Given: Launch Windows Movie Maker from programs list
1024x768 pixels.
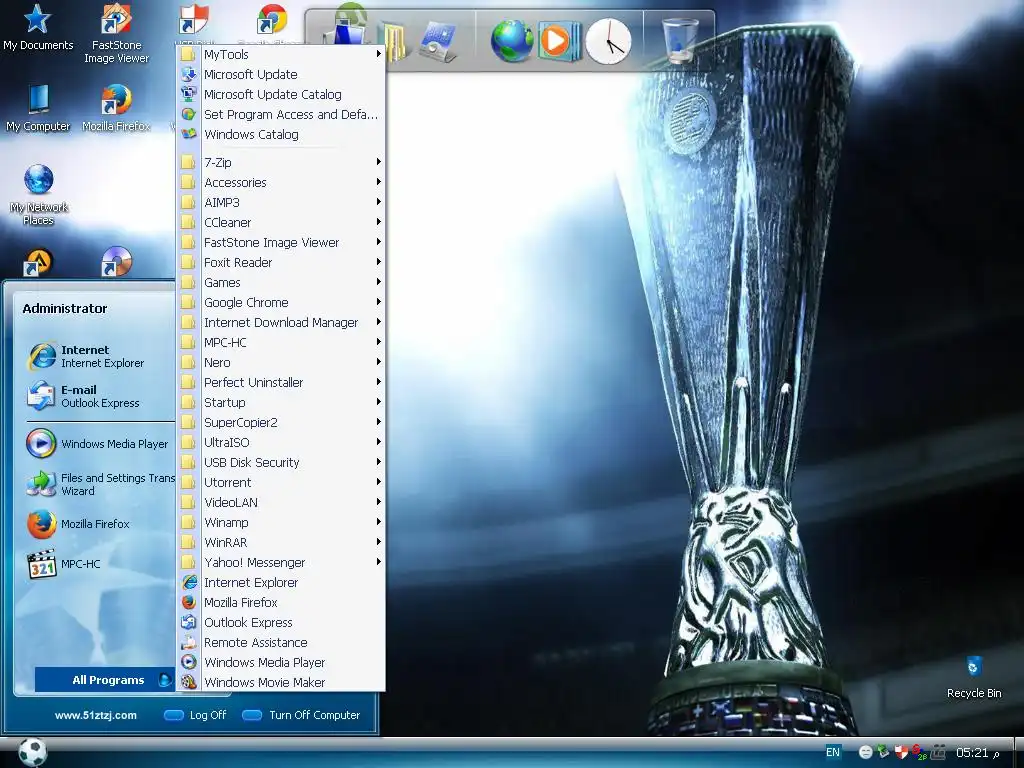Looking at the screenshot, I should click(281, 682).
